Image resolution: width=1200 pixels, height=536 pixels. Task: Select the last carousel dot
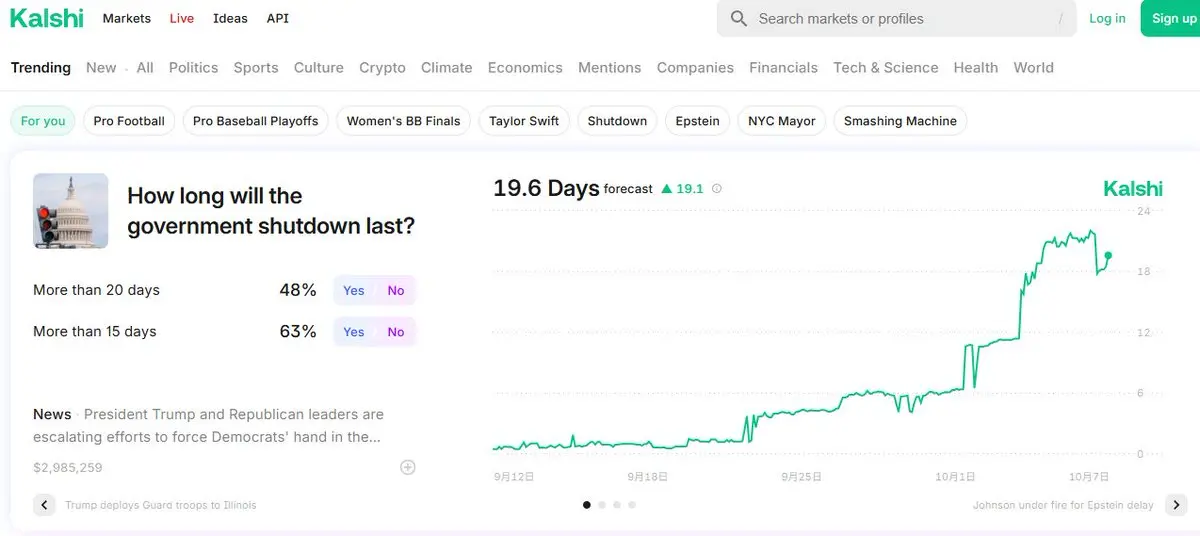(x=632, y=505)
